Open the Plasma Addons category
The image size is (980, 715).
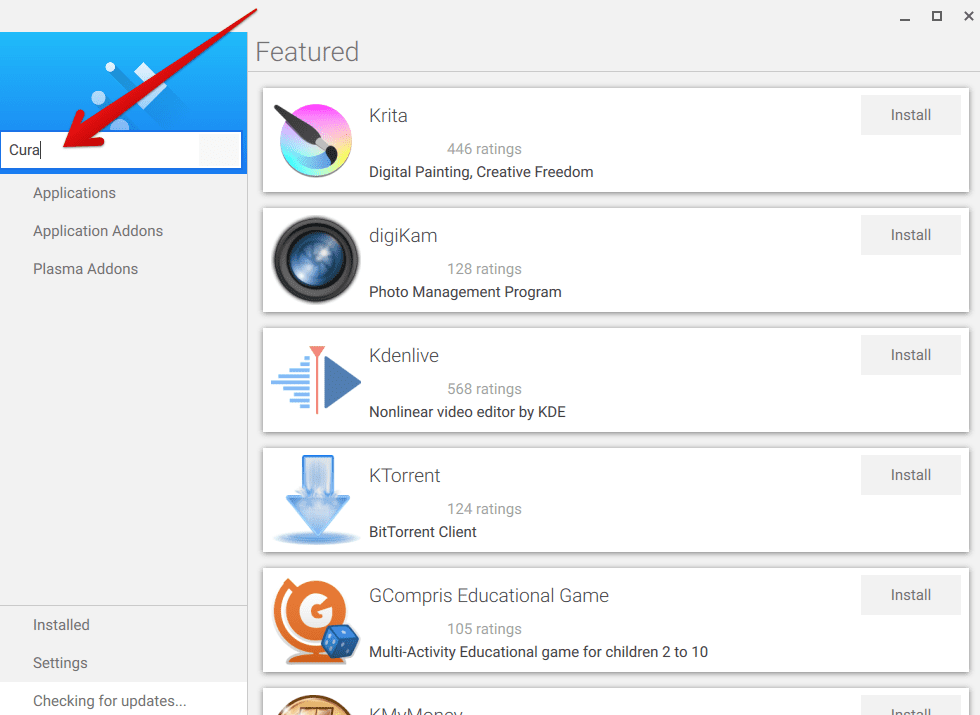123,269
